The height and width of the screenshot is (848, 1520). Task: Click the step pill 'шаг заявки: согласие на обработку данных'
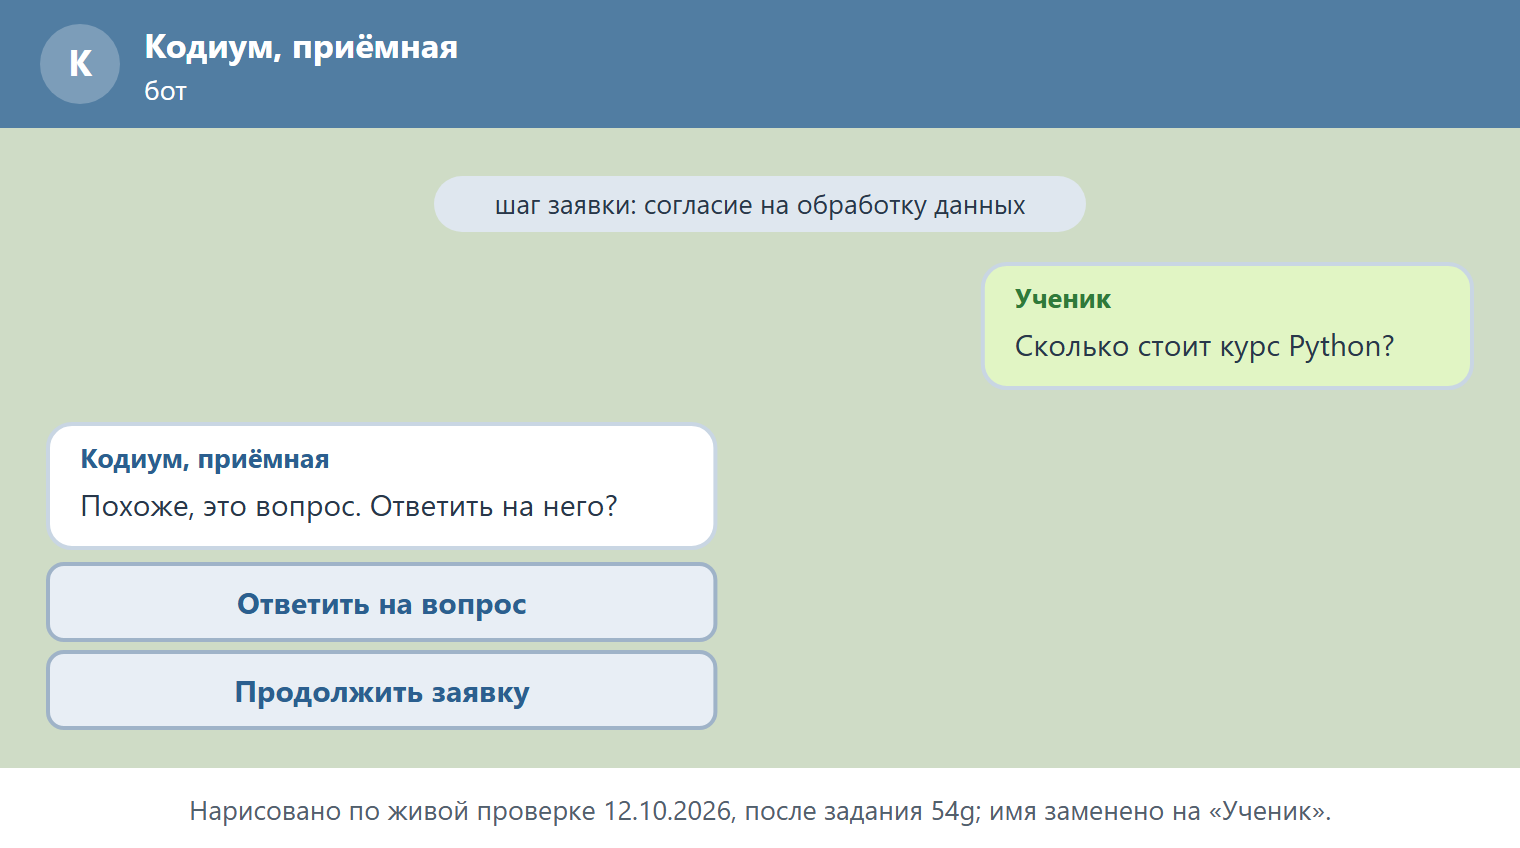tap(760, 204)
